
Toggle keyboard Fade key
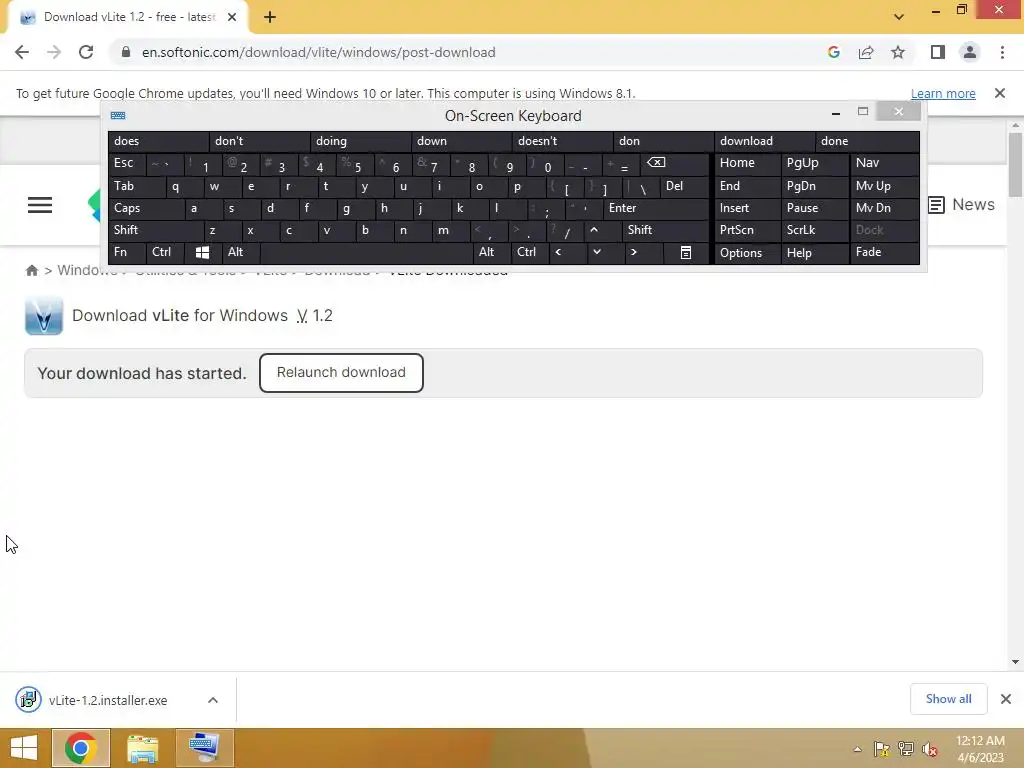coord(885,252)
